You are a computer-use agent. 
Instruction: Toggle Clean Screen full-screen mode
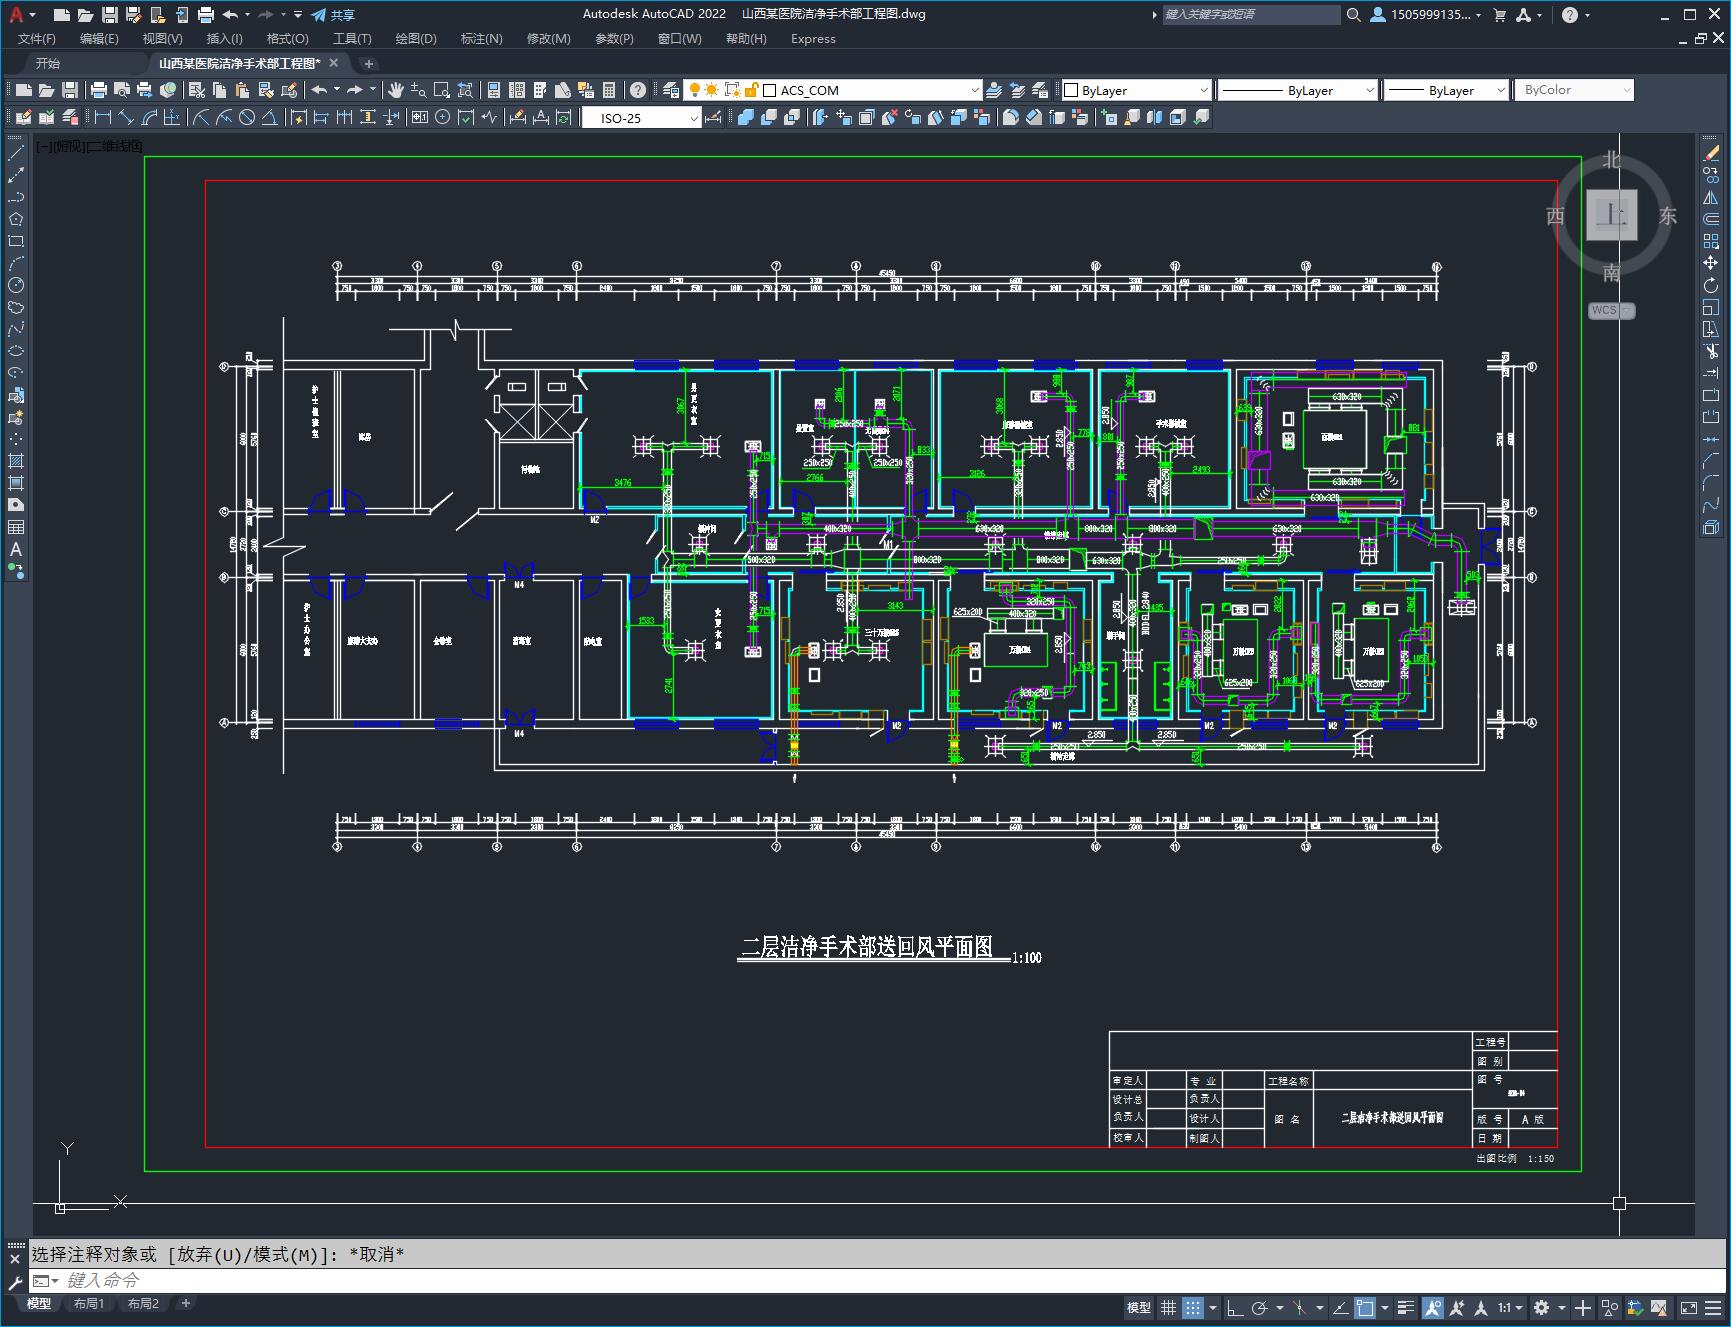1688,1307
